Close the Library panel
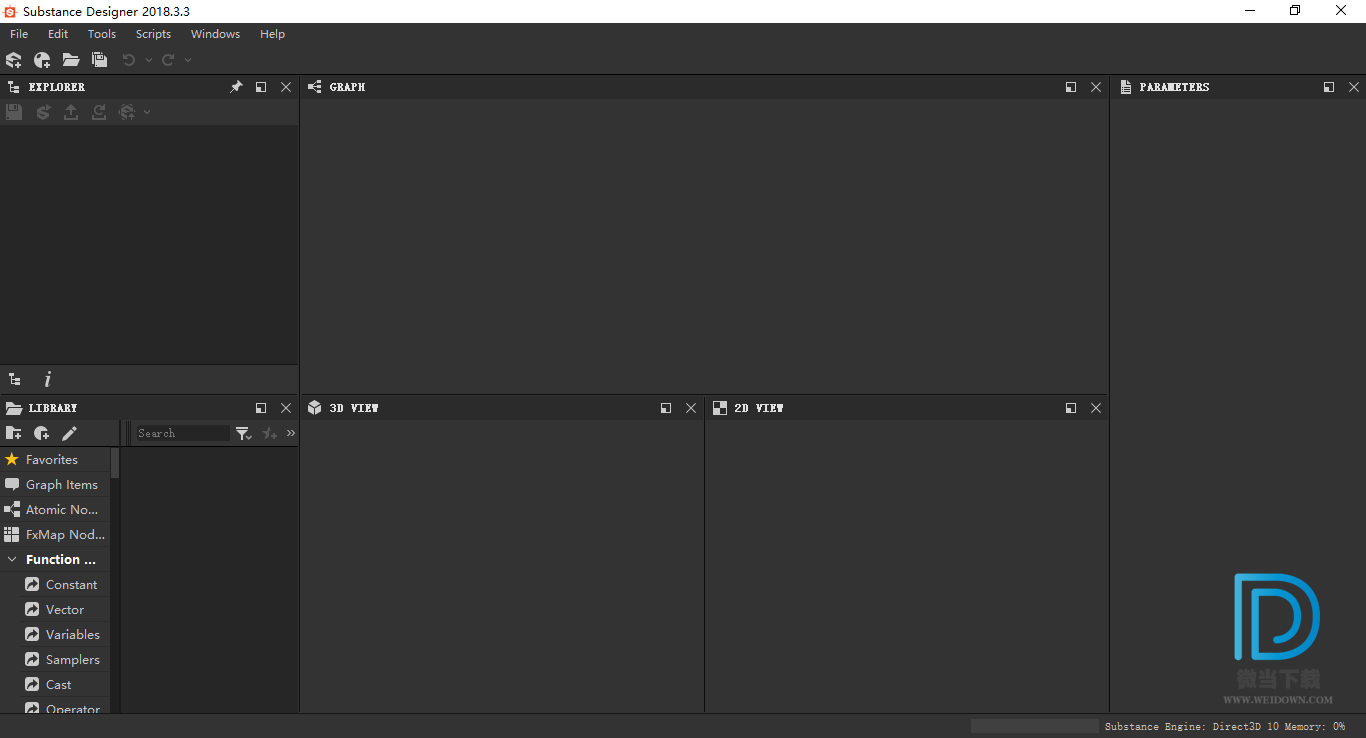 (x=286, y=408)
